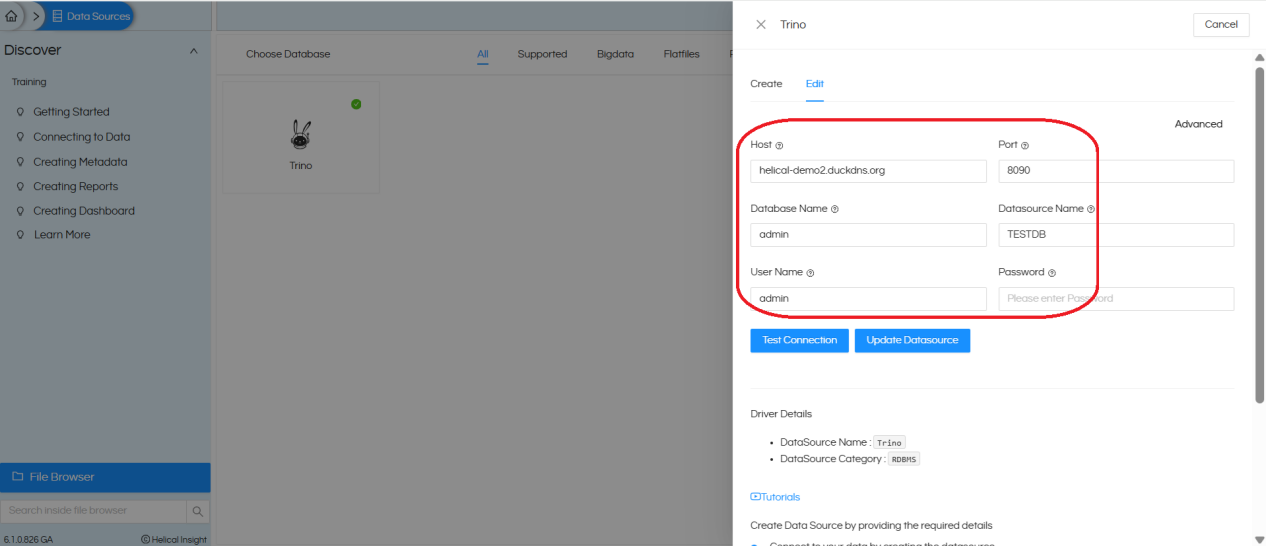The image size is (1266, 546).
Task: Open the Data Sources breadcrumb
Action: tap(90, 16)
